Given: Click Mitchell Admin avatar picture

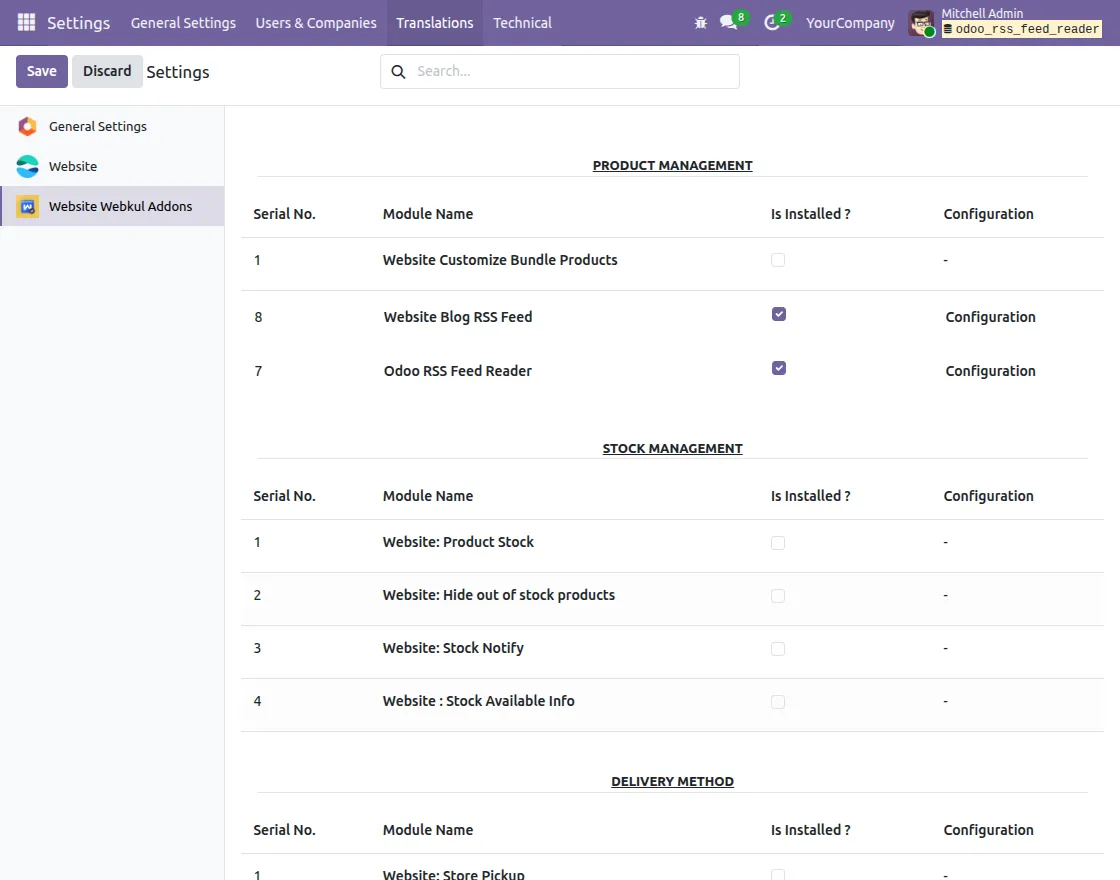Looking at the screenshot, I should pyautogui.click(x=921, y=23).
